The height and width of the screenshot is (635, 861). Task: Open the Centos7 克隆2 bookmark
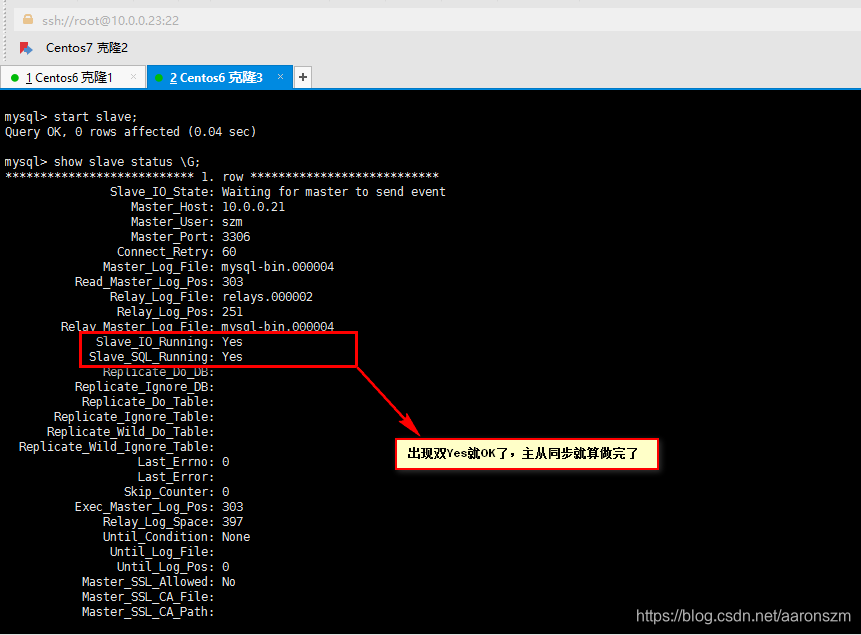[x=87, y=48]
